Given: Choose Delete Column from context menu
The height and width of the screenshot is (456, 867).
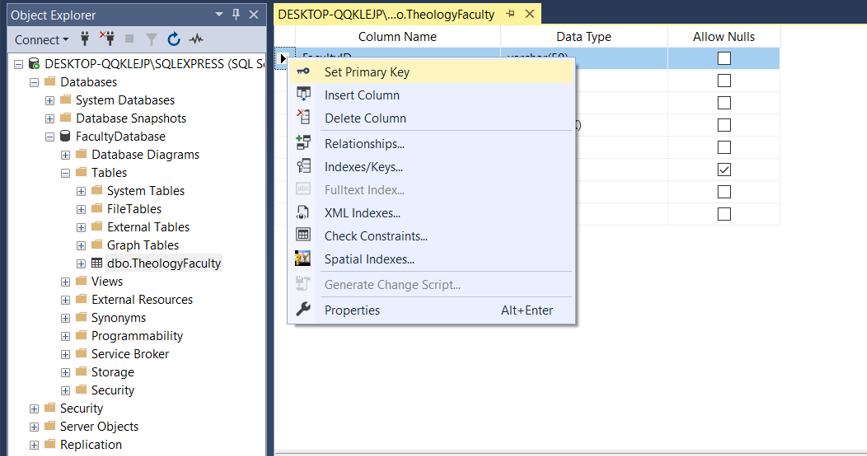Looking at the screenshot, I should pyautogui.click(x=431, y=118).
